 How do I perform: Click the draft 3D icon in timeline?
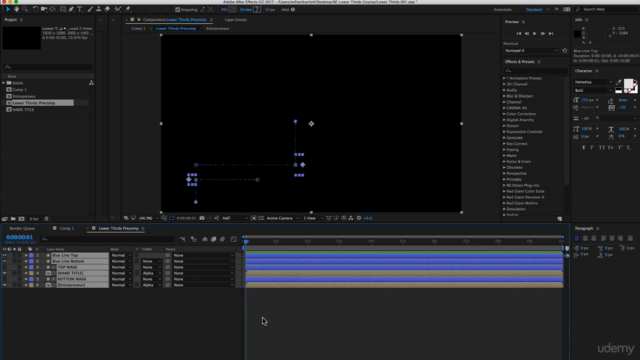click(194, 239)
